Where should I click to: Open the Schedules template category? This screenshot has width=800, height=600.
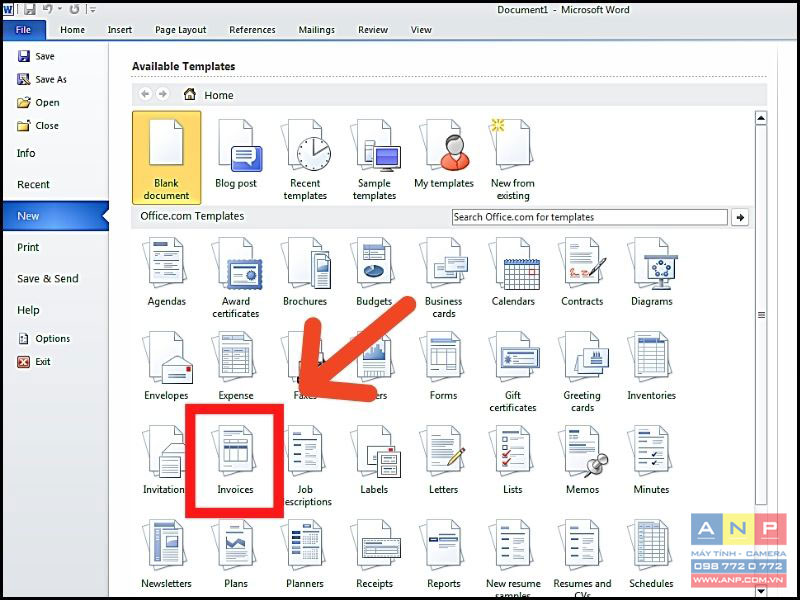[x=652, y=555]
